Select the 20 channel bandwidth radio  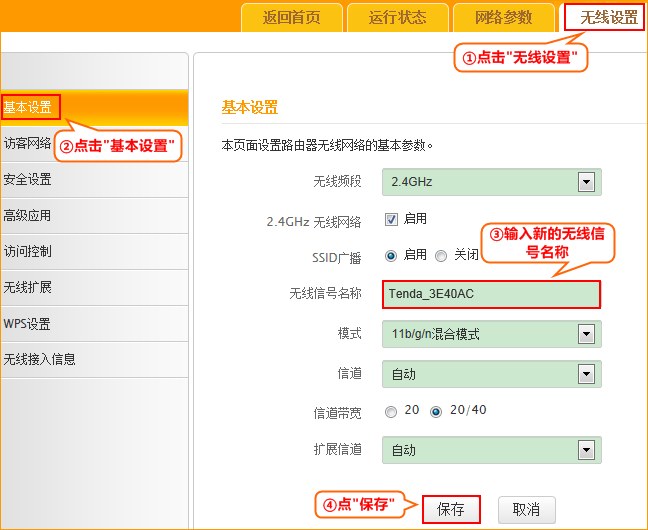(x=391, y=411)
